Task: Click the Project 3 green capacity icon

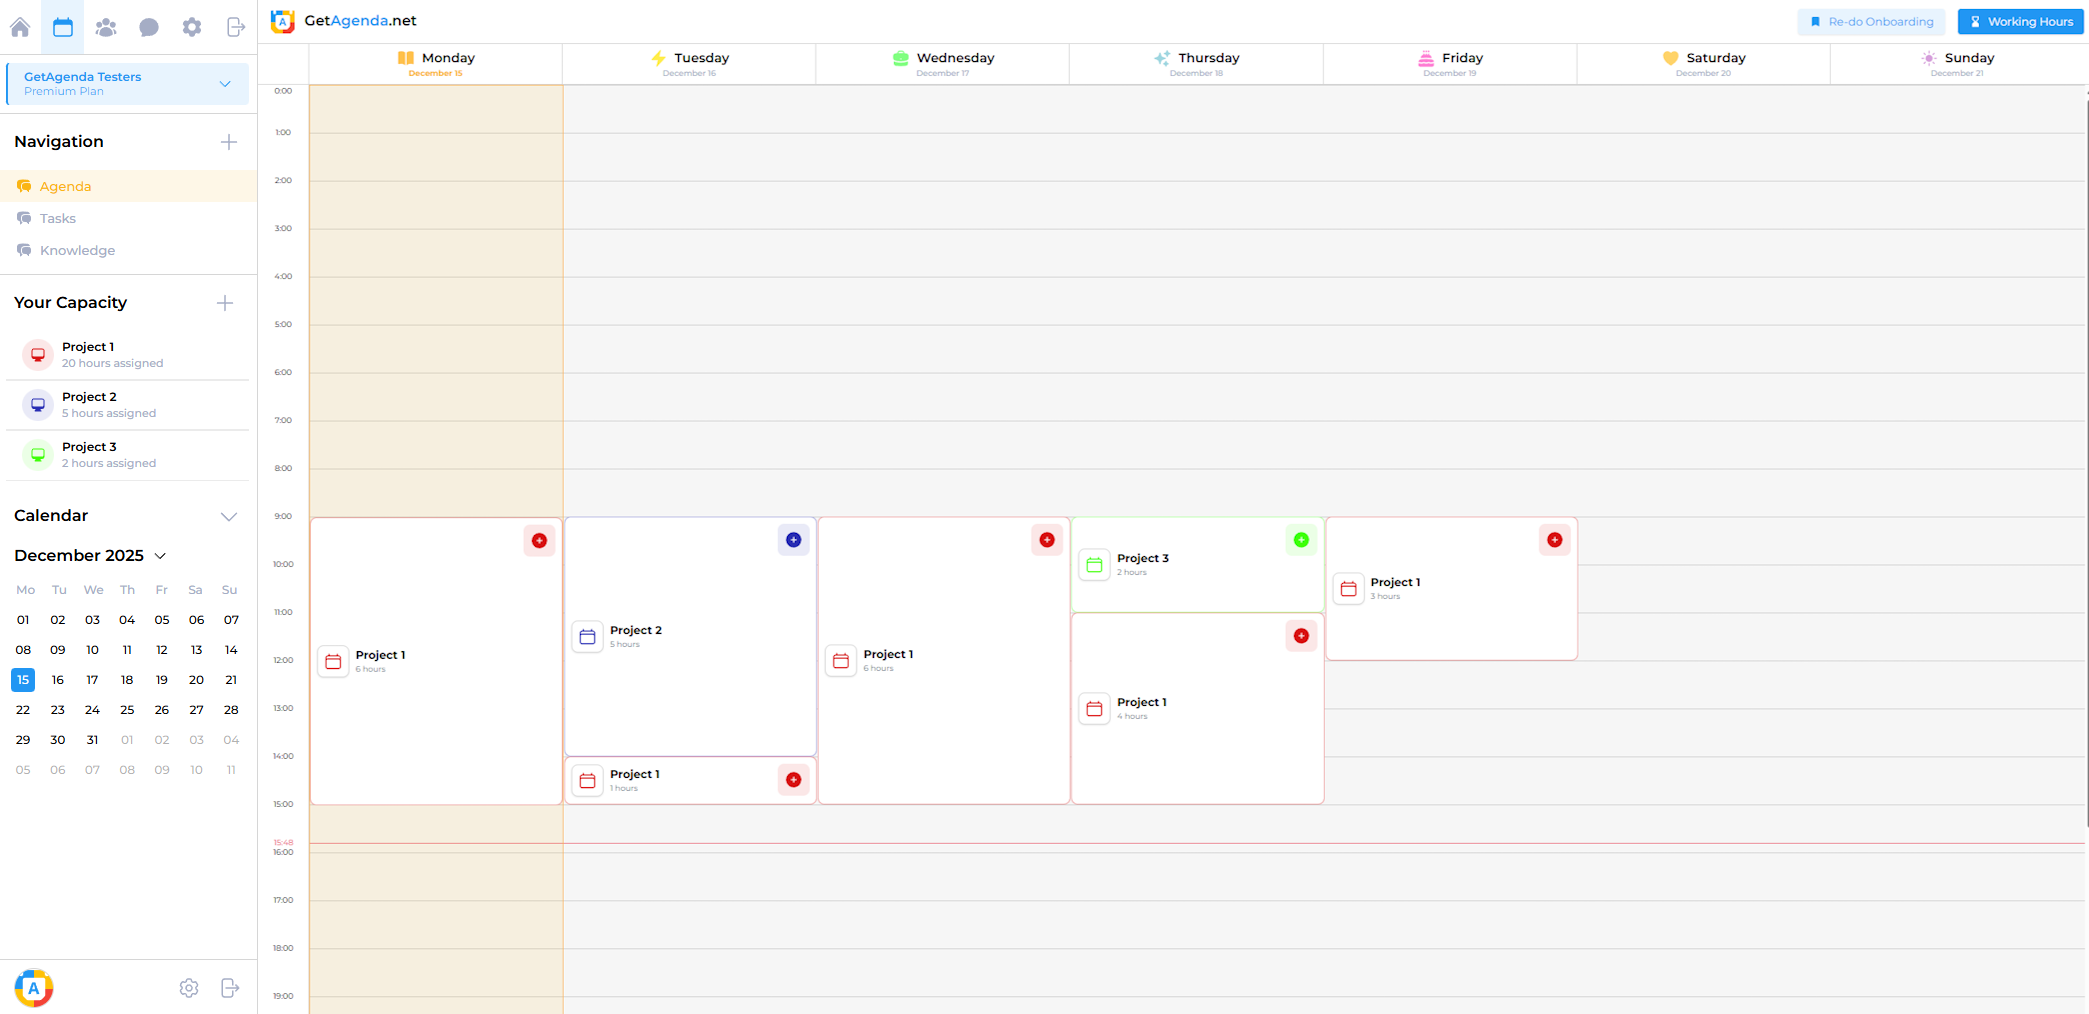Action: pos(38,454)
